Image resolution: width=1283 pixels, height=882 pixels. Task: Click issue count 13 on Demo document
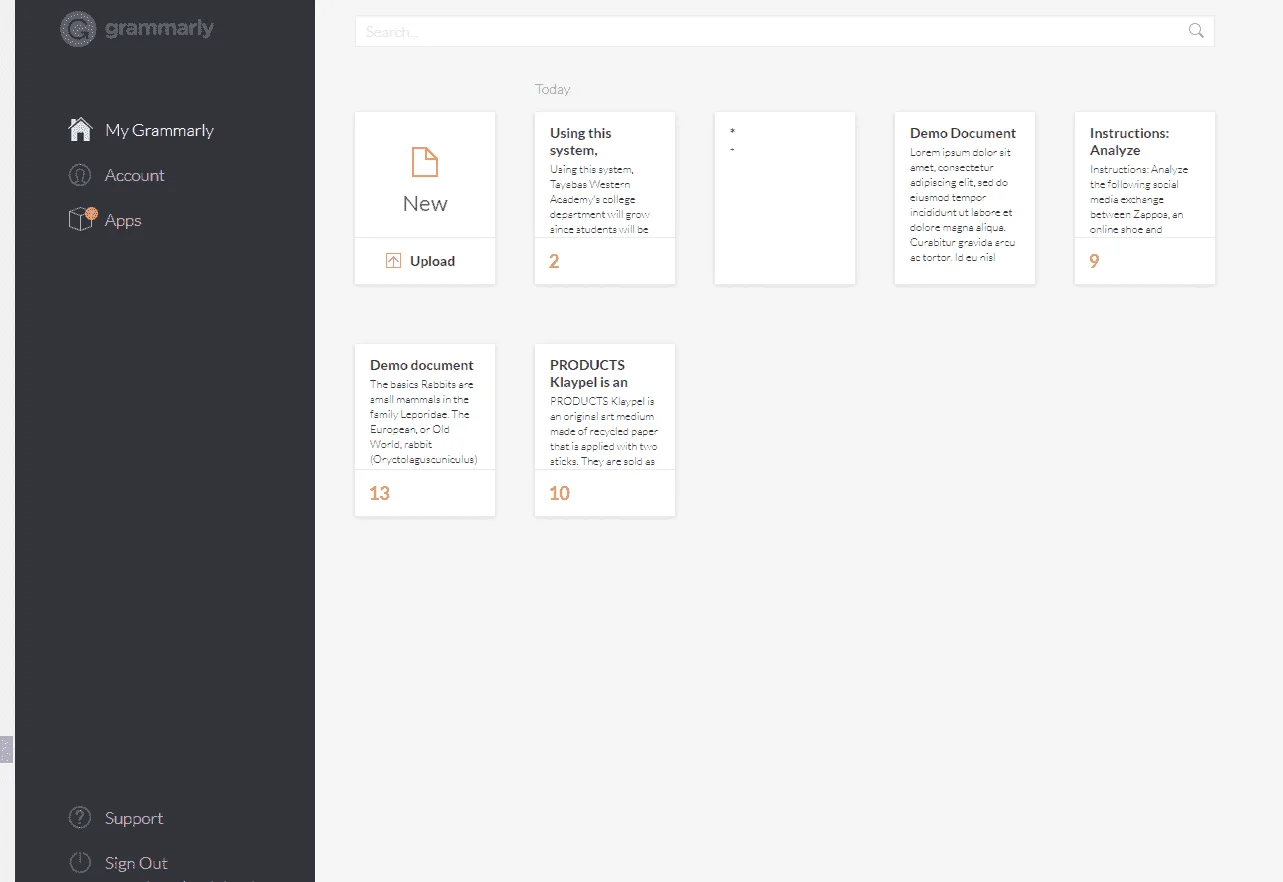click(x=379, y=494)
